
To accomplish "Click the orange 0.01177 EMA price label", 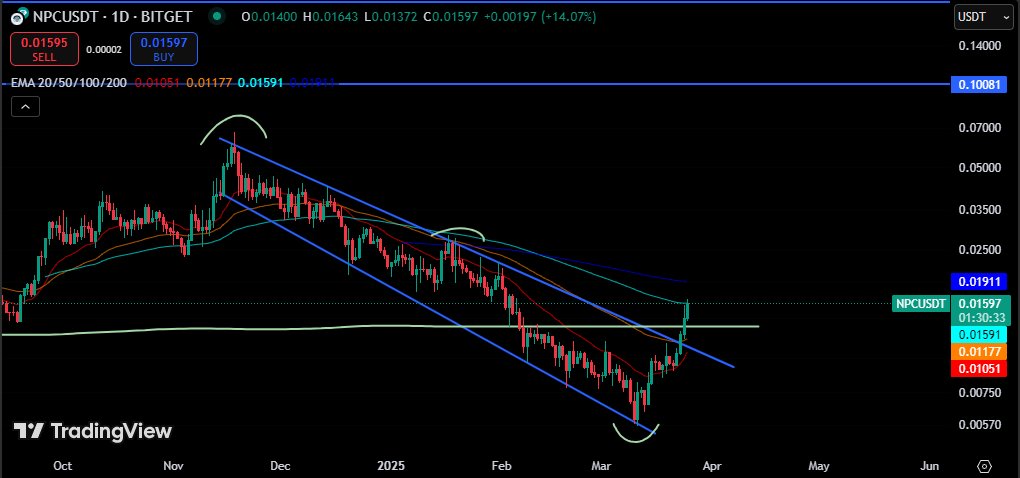I will pos(979,352).
